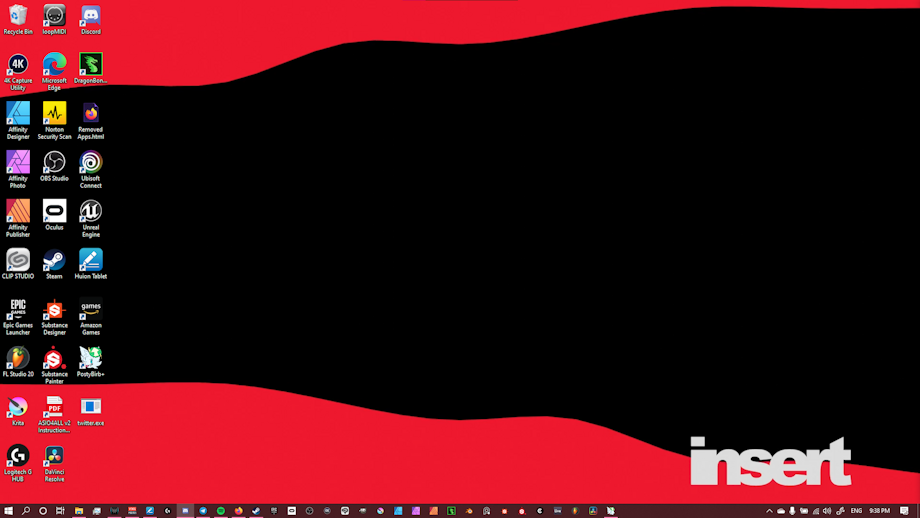Viewport: 920px width, 518px height.
Task: Open the Recycle Bin
Action: [18, 16]
